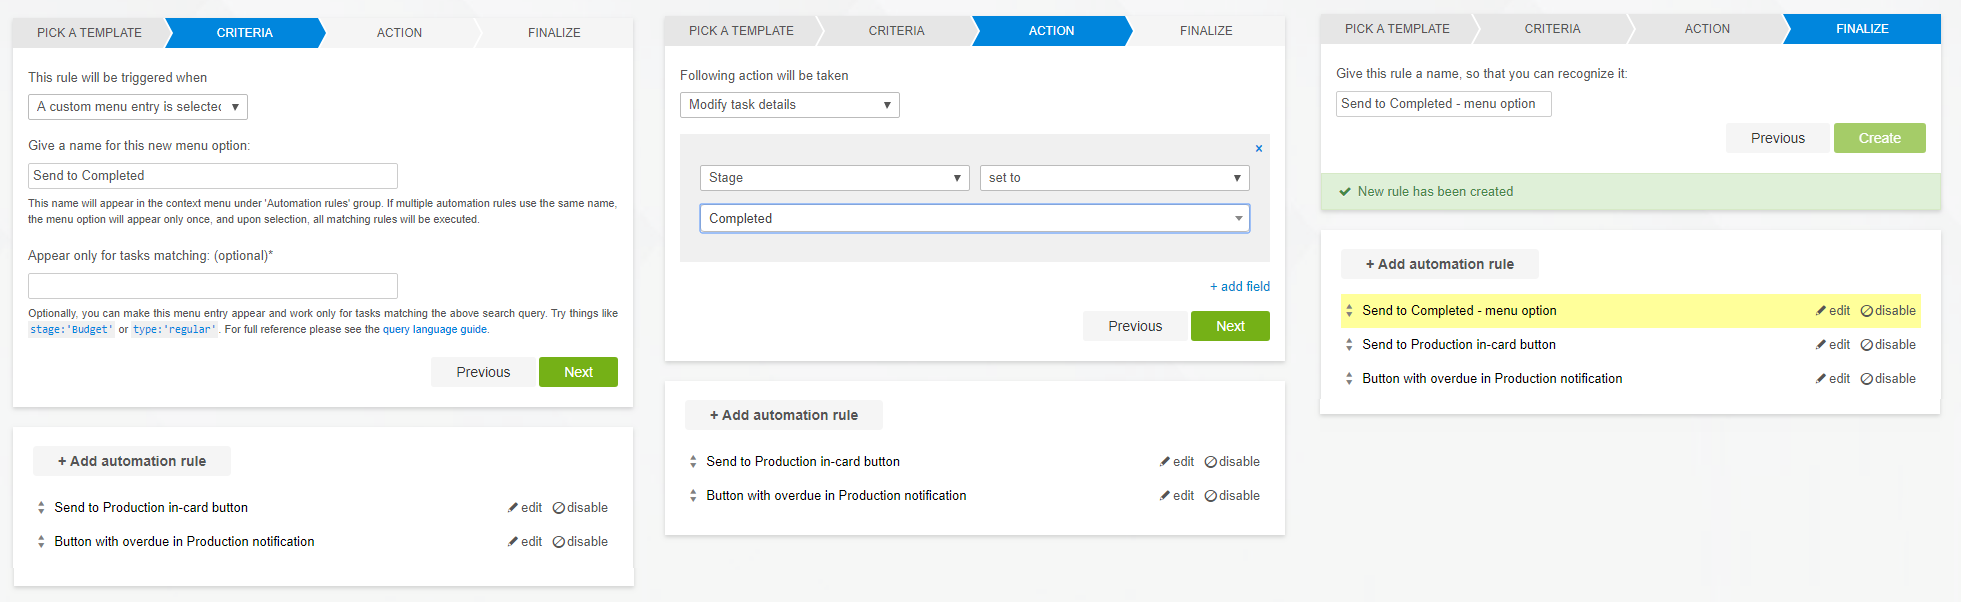Click the green checkmark in New rule has been created banner
Image resolution: width=1961 pixels, height=602 pixels.
1345,192
